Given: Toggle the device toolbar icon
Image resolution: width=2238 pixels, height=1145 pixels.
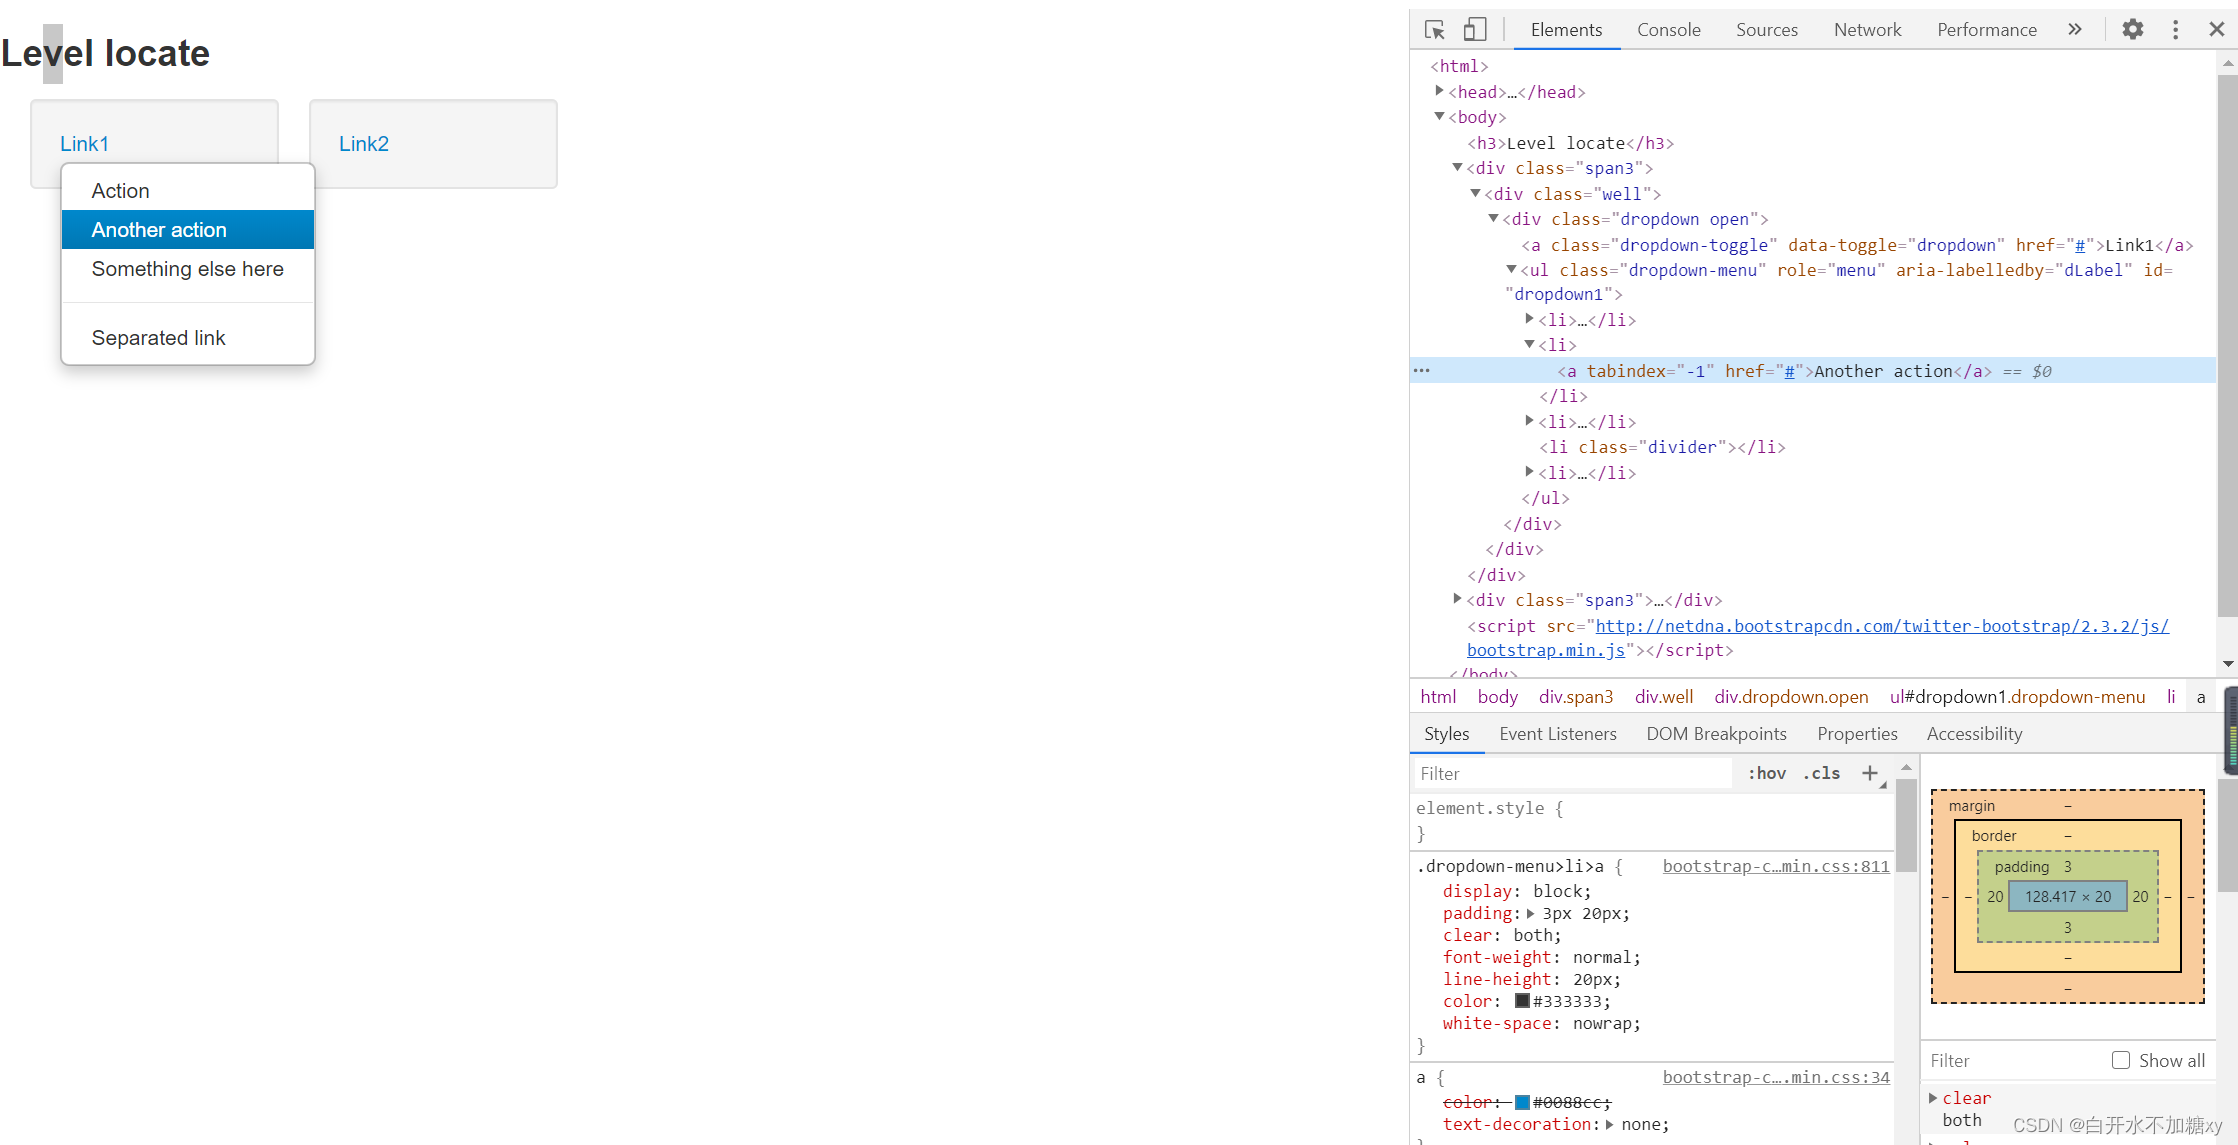Looking at the screenshot, I should click(x=1475, y=30).
